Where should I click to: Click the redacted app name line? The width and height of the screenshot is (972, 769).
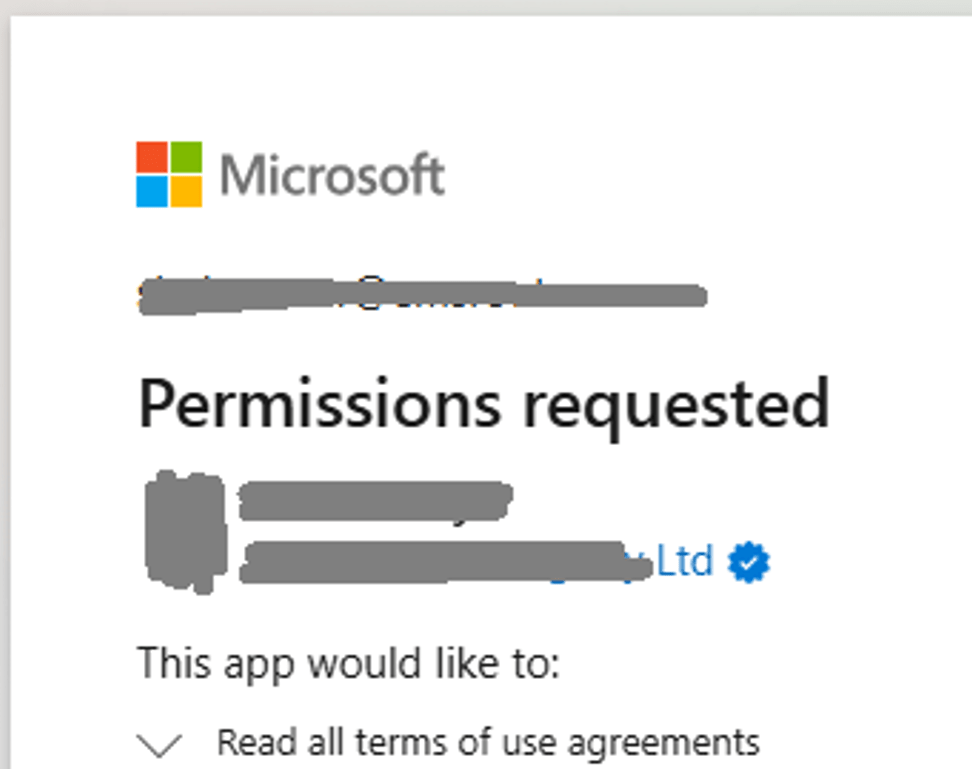click(x=375, y=500)
